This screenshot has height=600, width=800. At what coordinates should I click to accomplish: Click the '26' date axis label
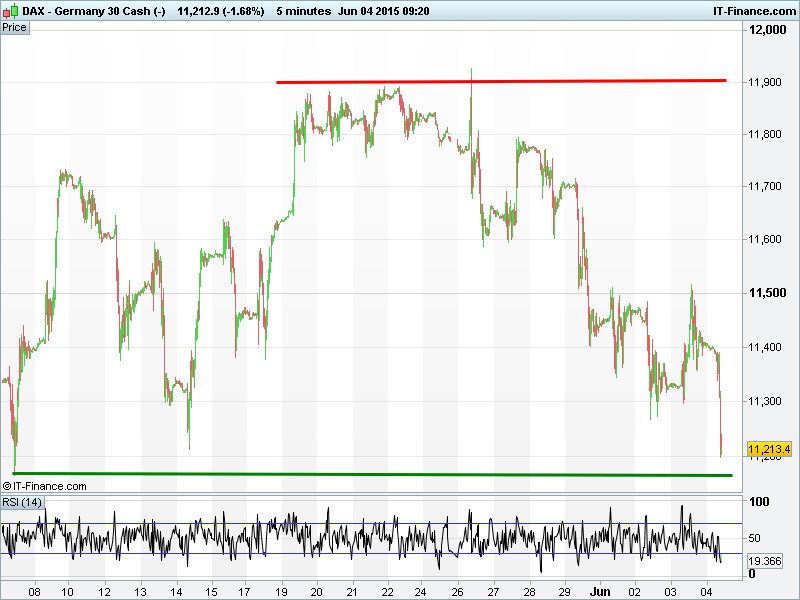click(x=458, y=591)
